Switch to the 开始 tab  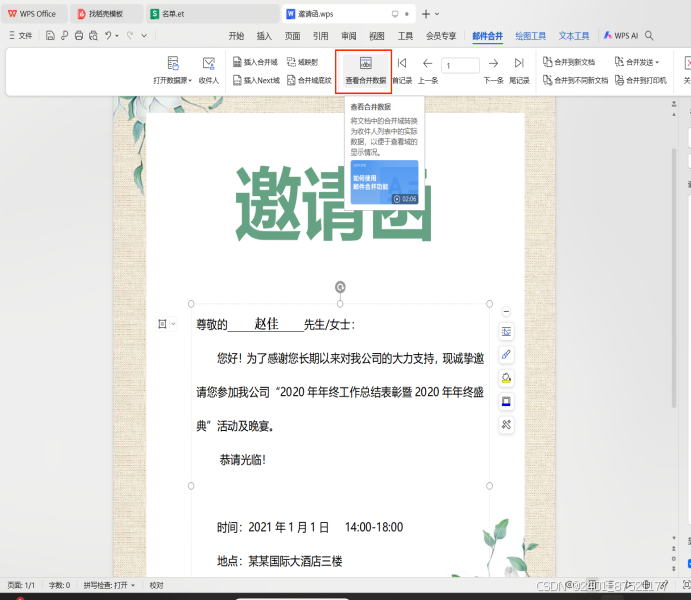pos(236,36)
